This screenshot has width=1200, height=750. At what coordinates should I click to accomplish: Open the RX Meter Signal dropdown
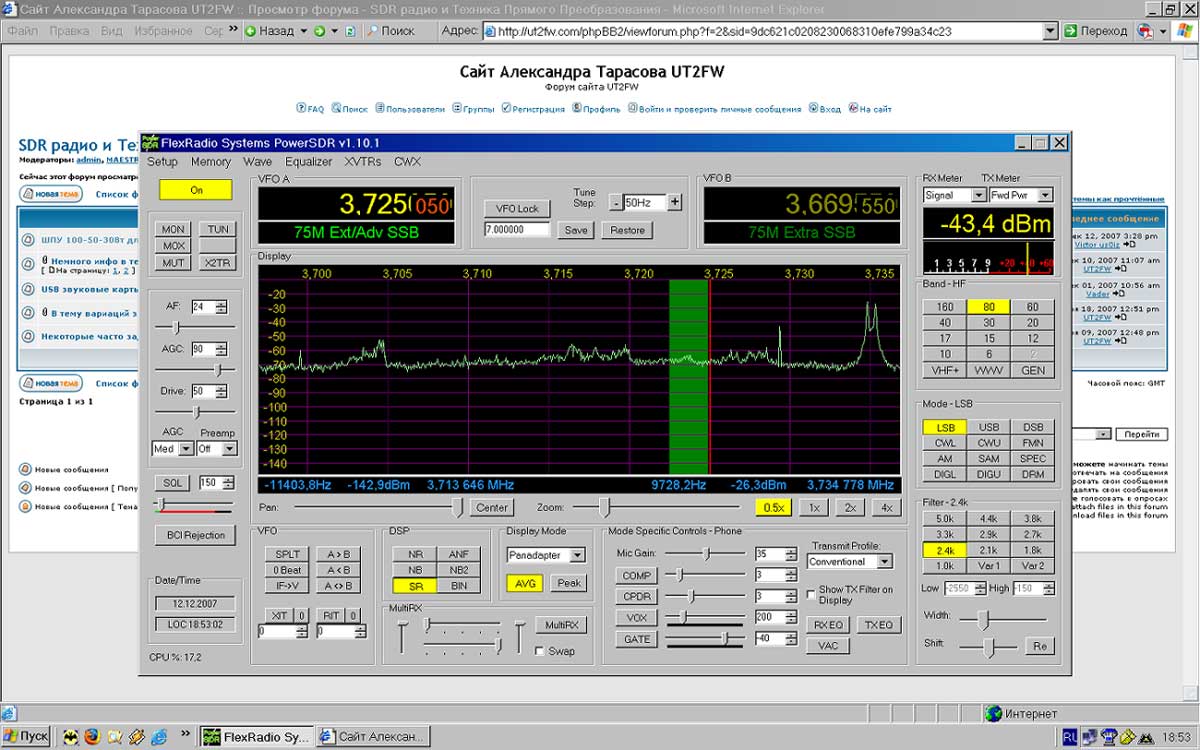pyautogui.click(x=978, y=196)
